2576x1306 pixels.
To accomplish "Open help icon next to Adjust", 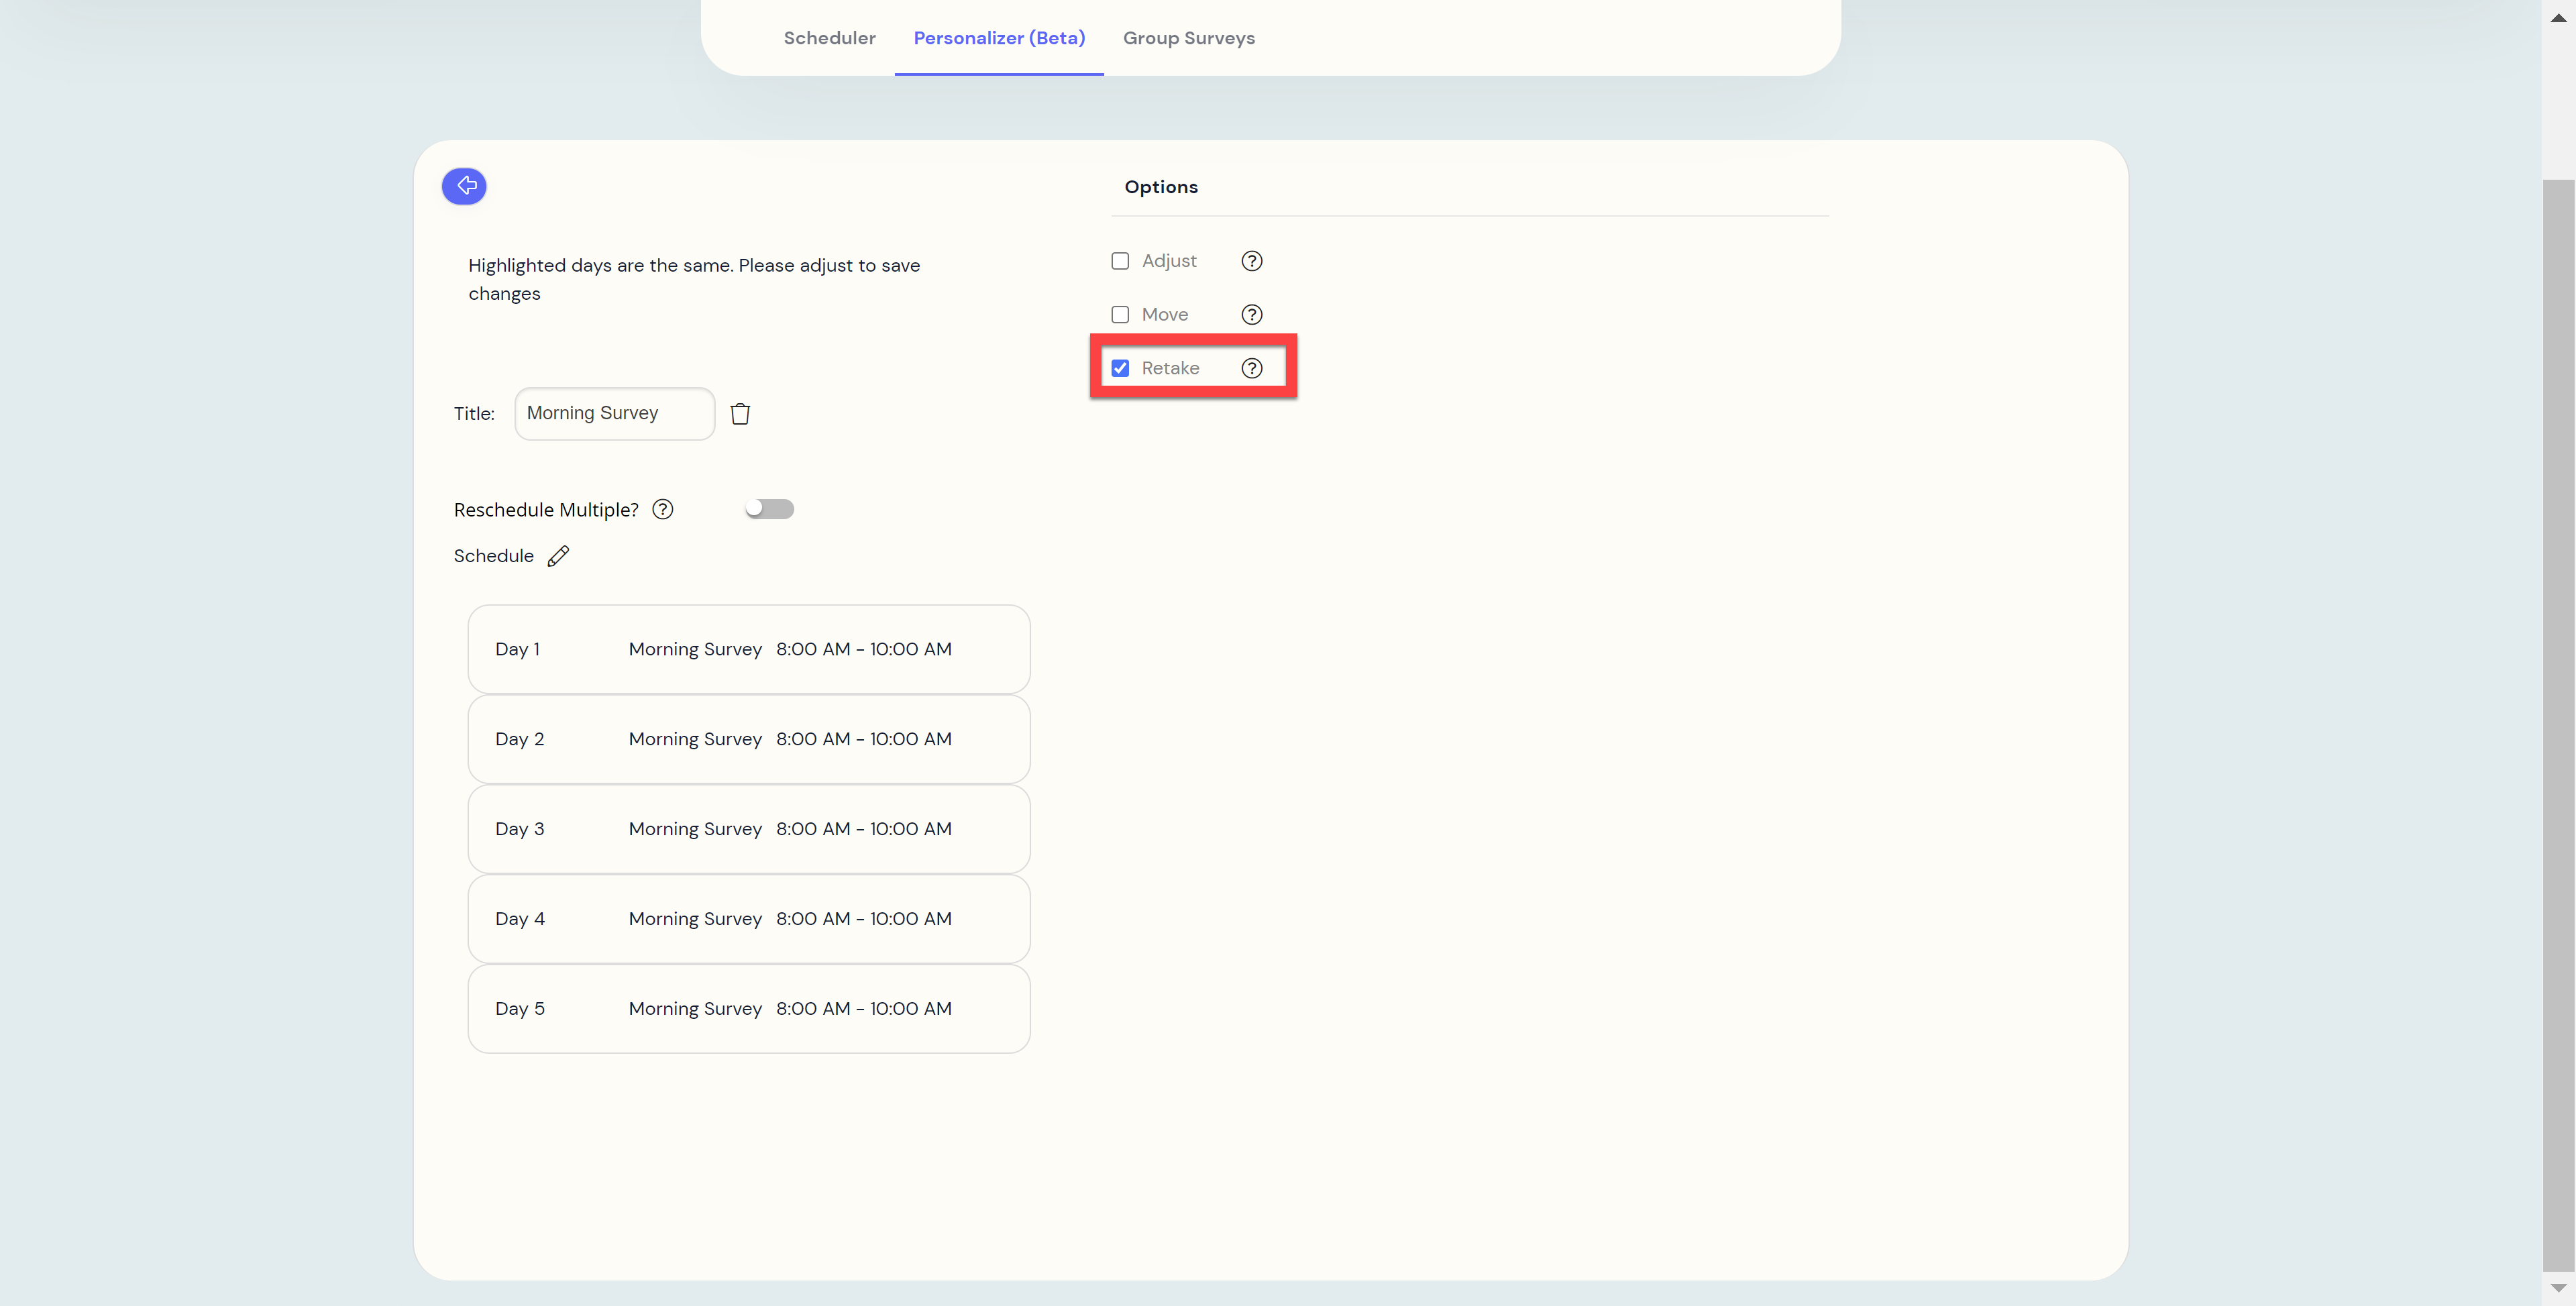I will 1251,261.
